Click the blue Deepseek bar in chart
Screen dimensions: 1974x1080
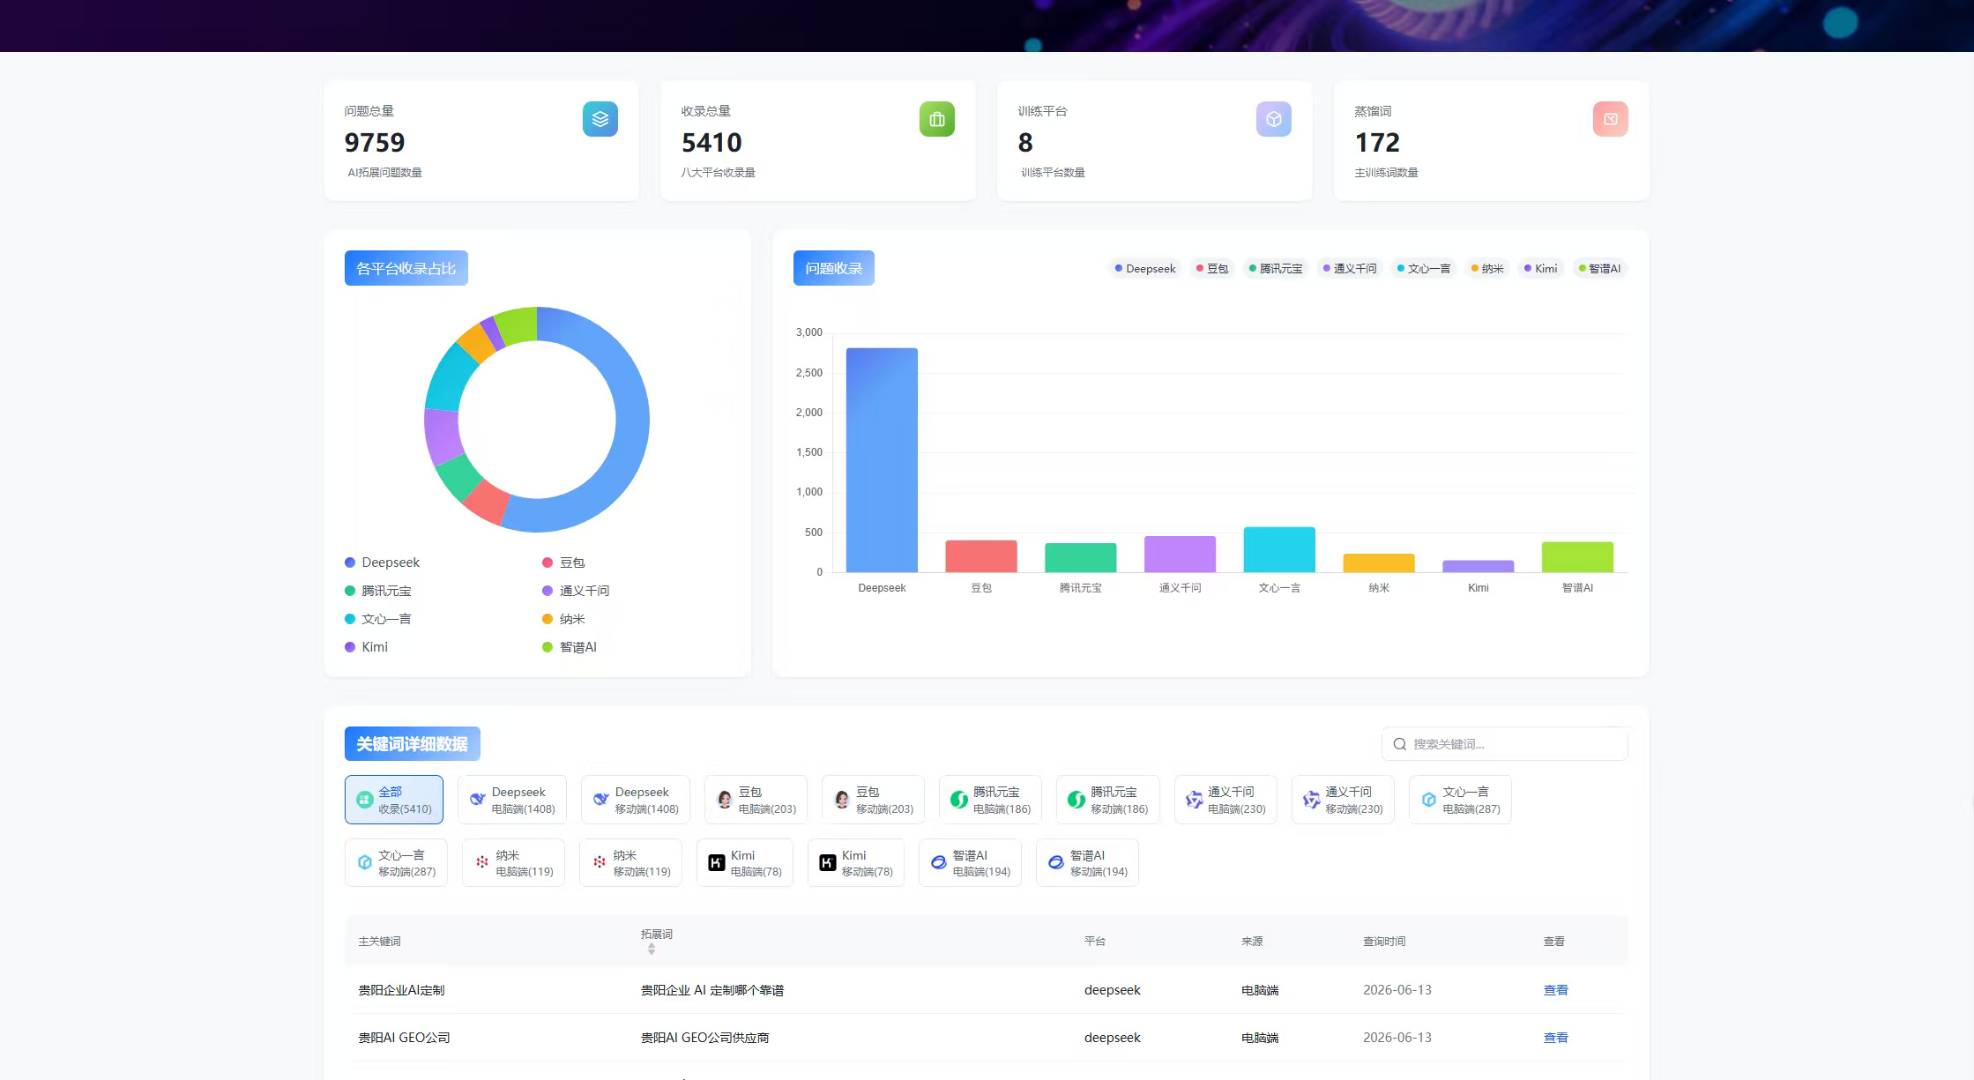882,460
